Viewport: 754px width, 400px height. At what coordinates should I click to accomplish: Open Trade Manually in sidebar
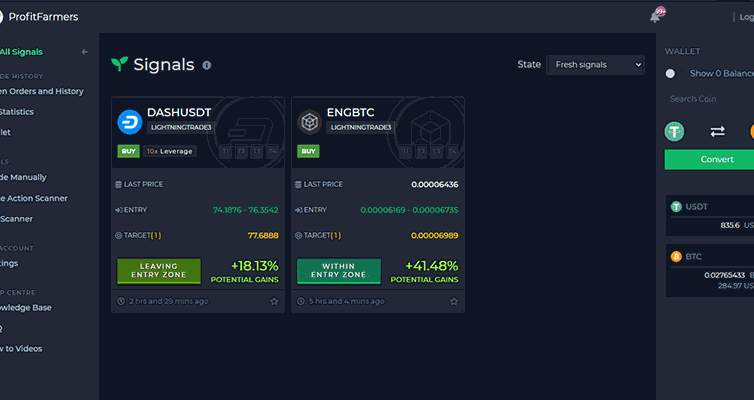23,177
